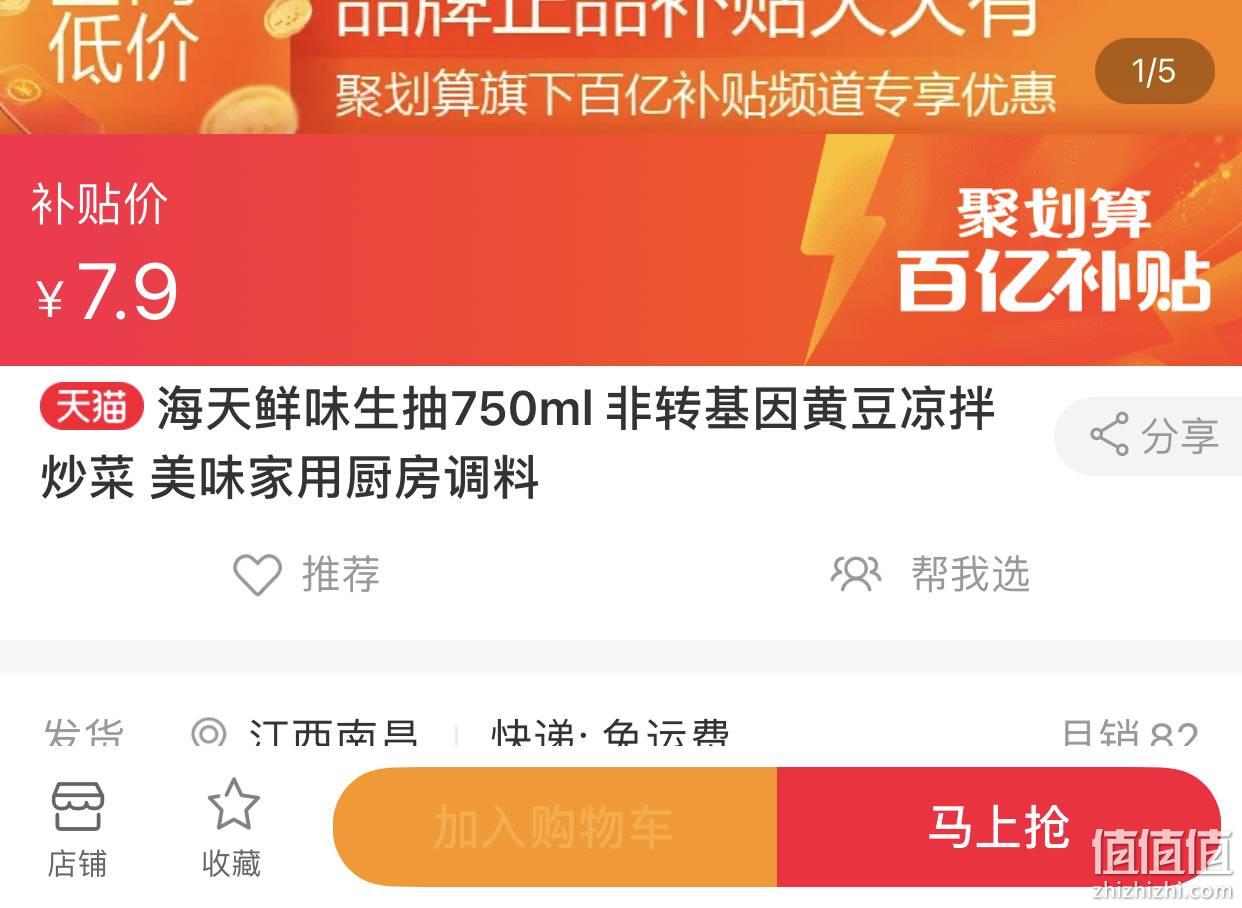Click the ¥7.9 subsidy price
This screenshot has height=908, width=1242.
coord(107,292)
